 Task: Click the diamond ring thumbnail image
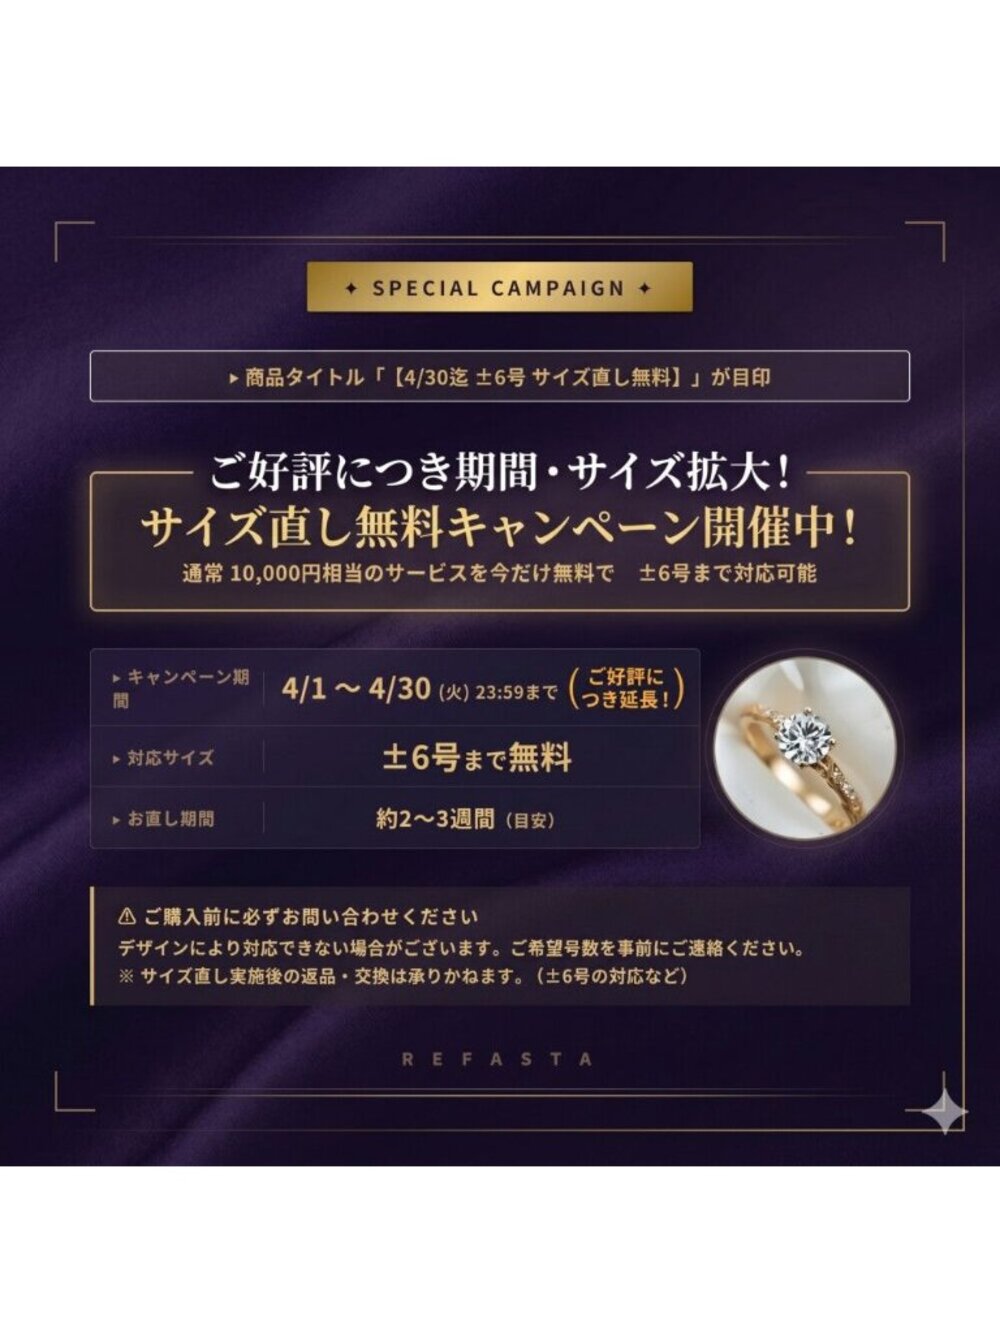pos(804,748)
